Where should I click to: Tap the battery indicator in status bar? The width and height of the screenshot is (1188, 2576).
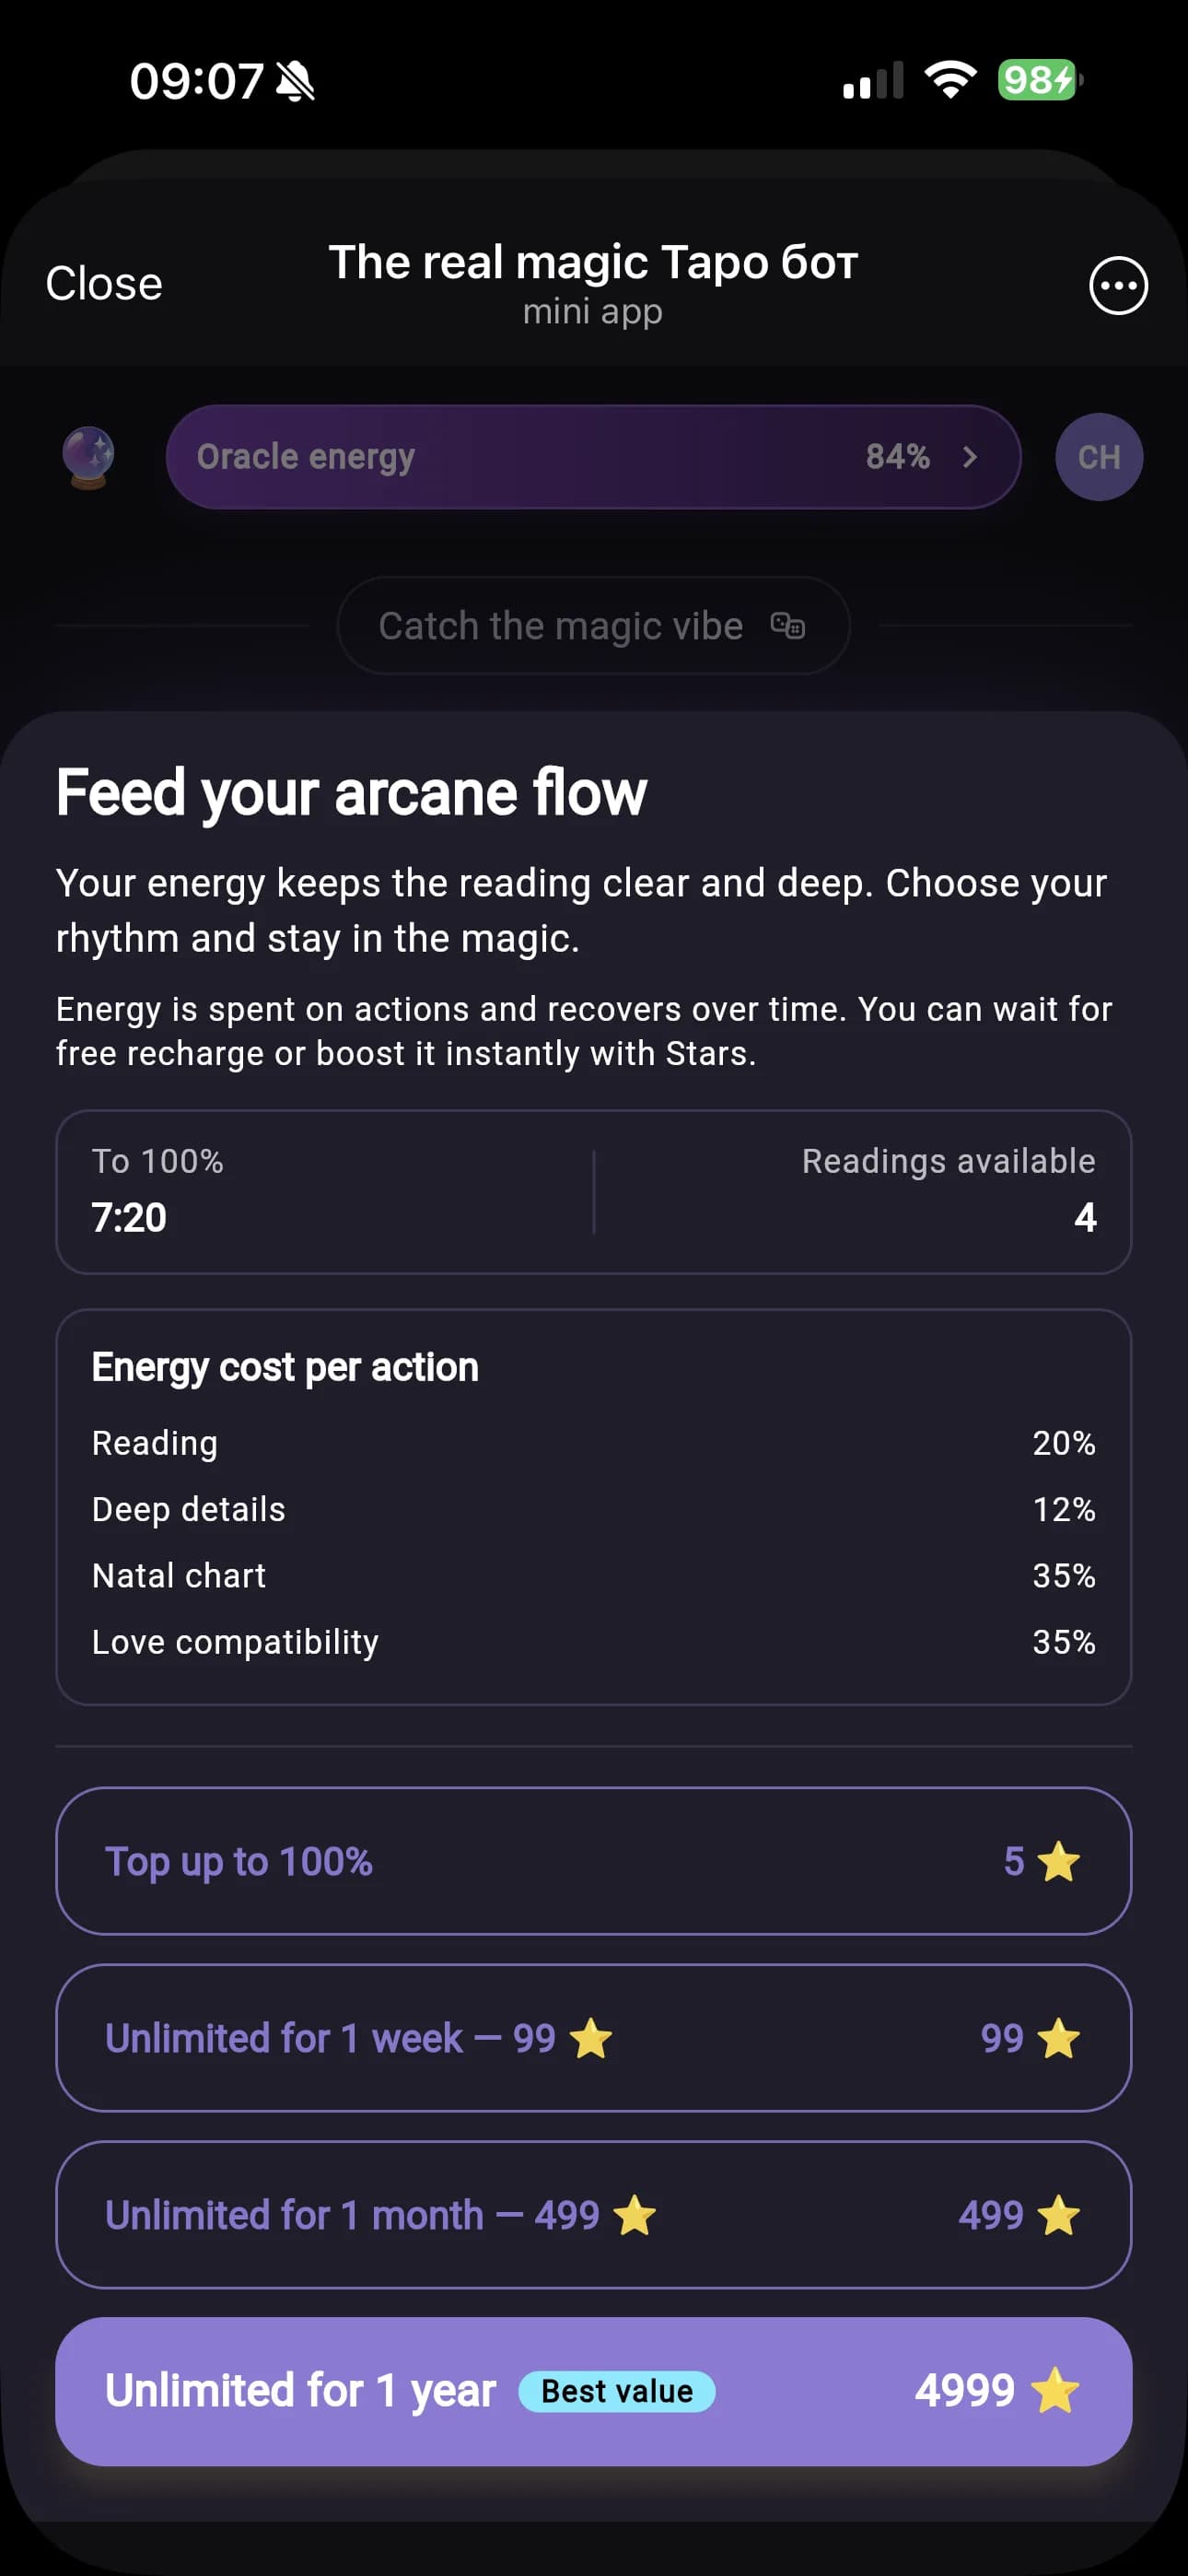pos(1040,79)
